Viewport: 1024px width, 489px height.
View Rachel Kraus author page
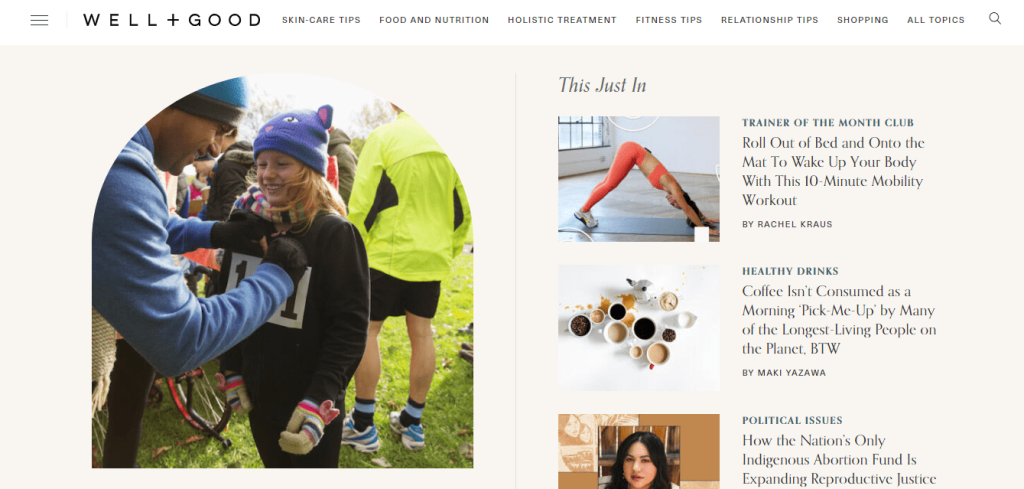[x=787, y=224]
